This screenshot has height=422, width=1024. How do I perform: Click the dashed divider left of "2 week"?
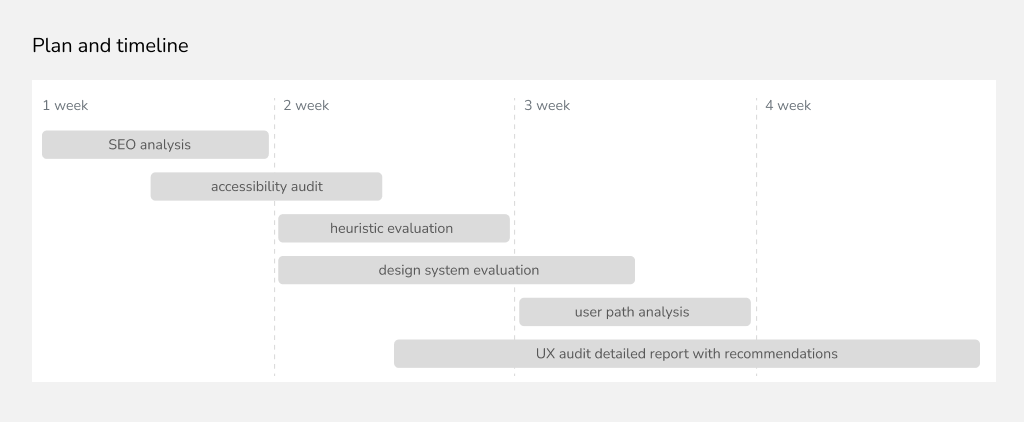pyautogui.click(x=274, y=320)
